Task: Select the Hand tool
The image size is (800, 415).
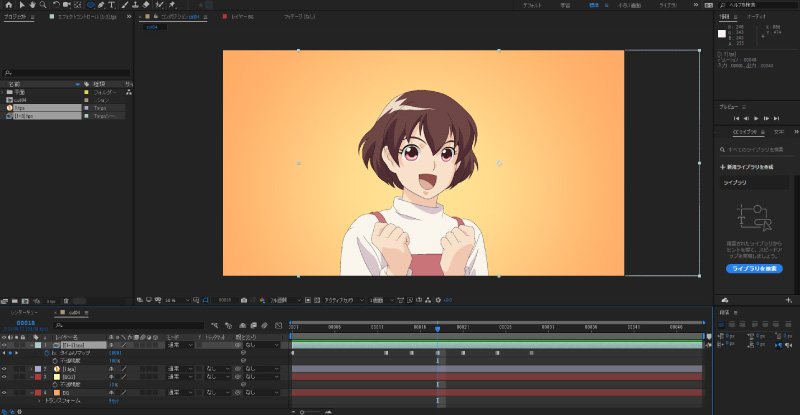Action: 32,5
